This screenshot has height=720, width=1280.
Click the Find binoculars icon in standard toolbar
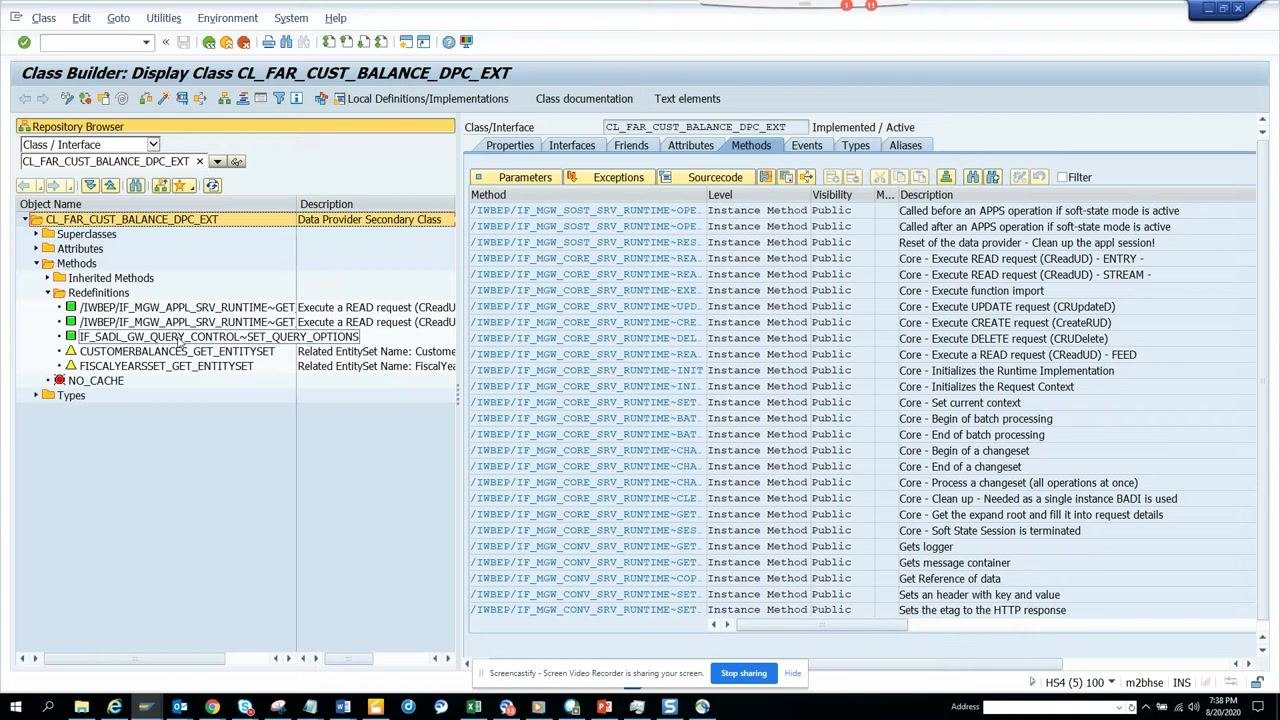pos(286,42)
